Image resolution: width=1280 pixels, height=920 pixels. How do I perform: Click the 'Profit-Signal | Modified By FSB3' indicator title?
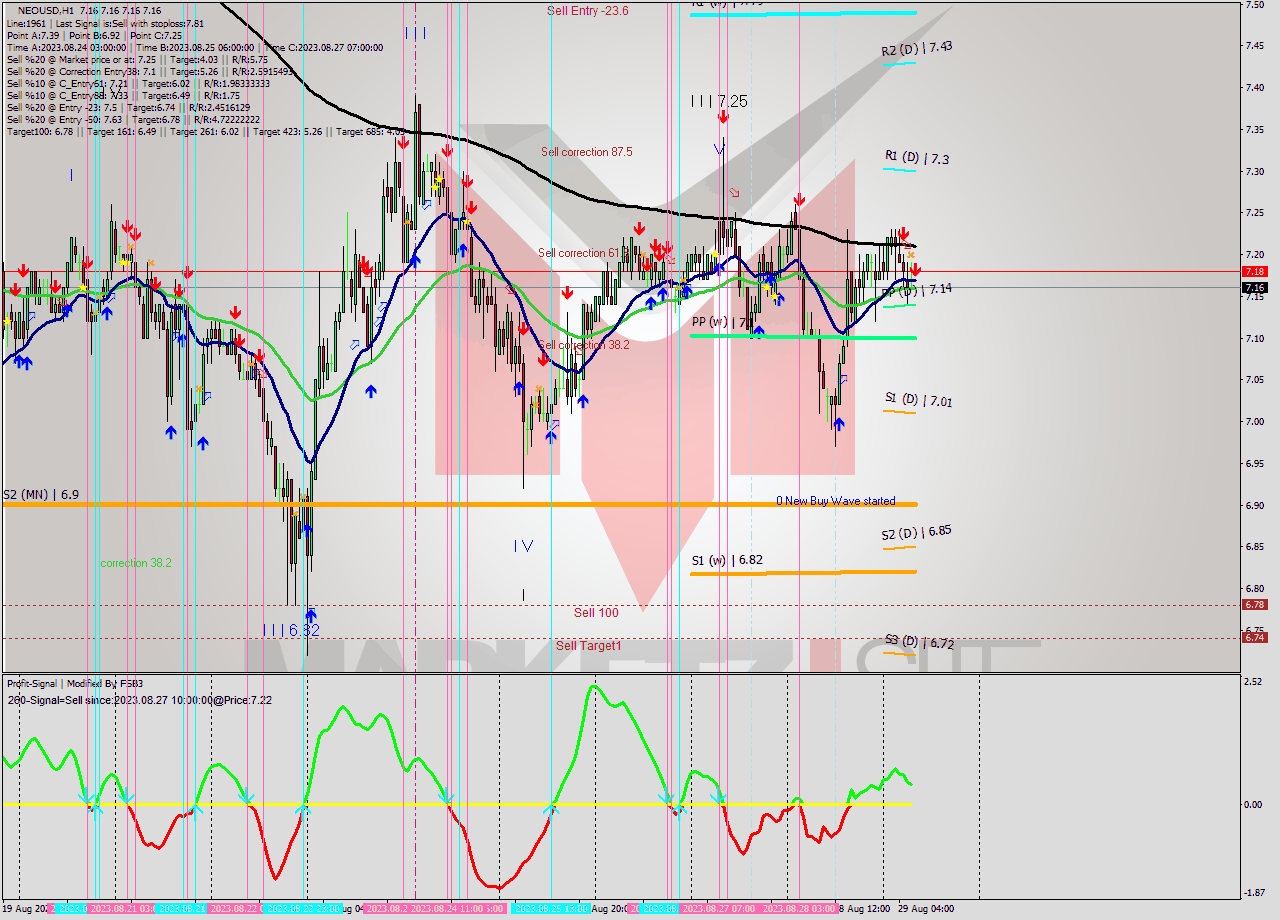tap(75, 684)
